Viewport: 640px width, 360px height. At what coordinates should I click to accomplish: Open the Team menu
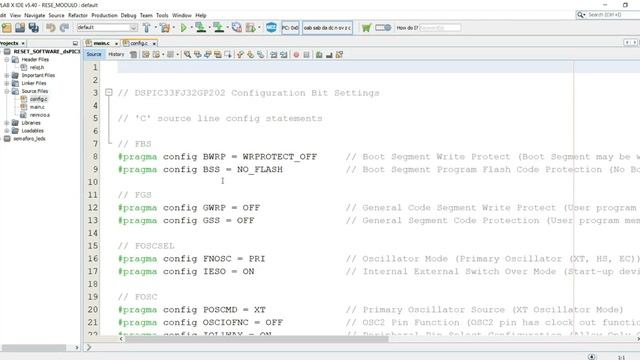146,15
